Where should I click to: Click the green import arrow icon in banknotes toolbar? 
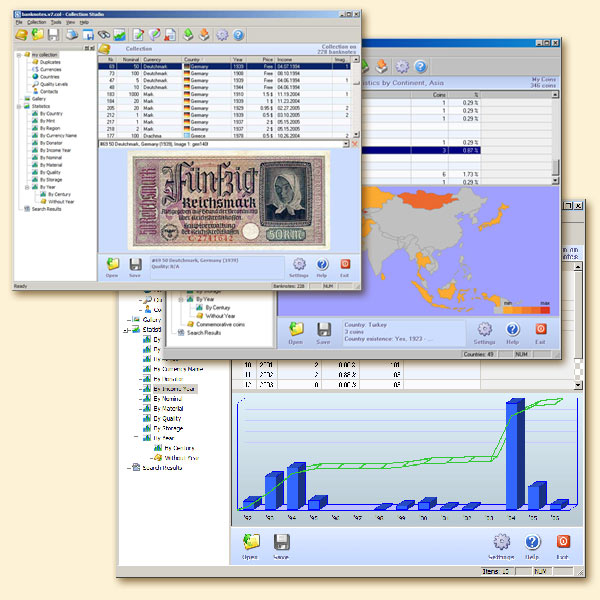click(x=188, y=35)
